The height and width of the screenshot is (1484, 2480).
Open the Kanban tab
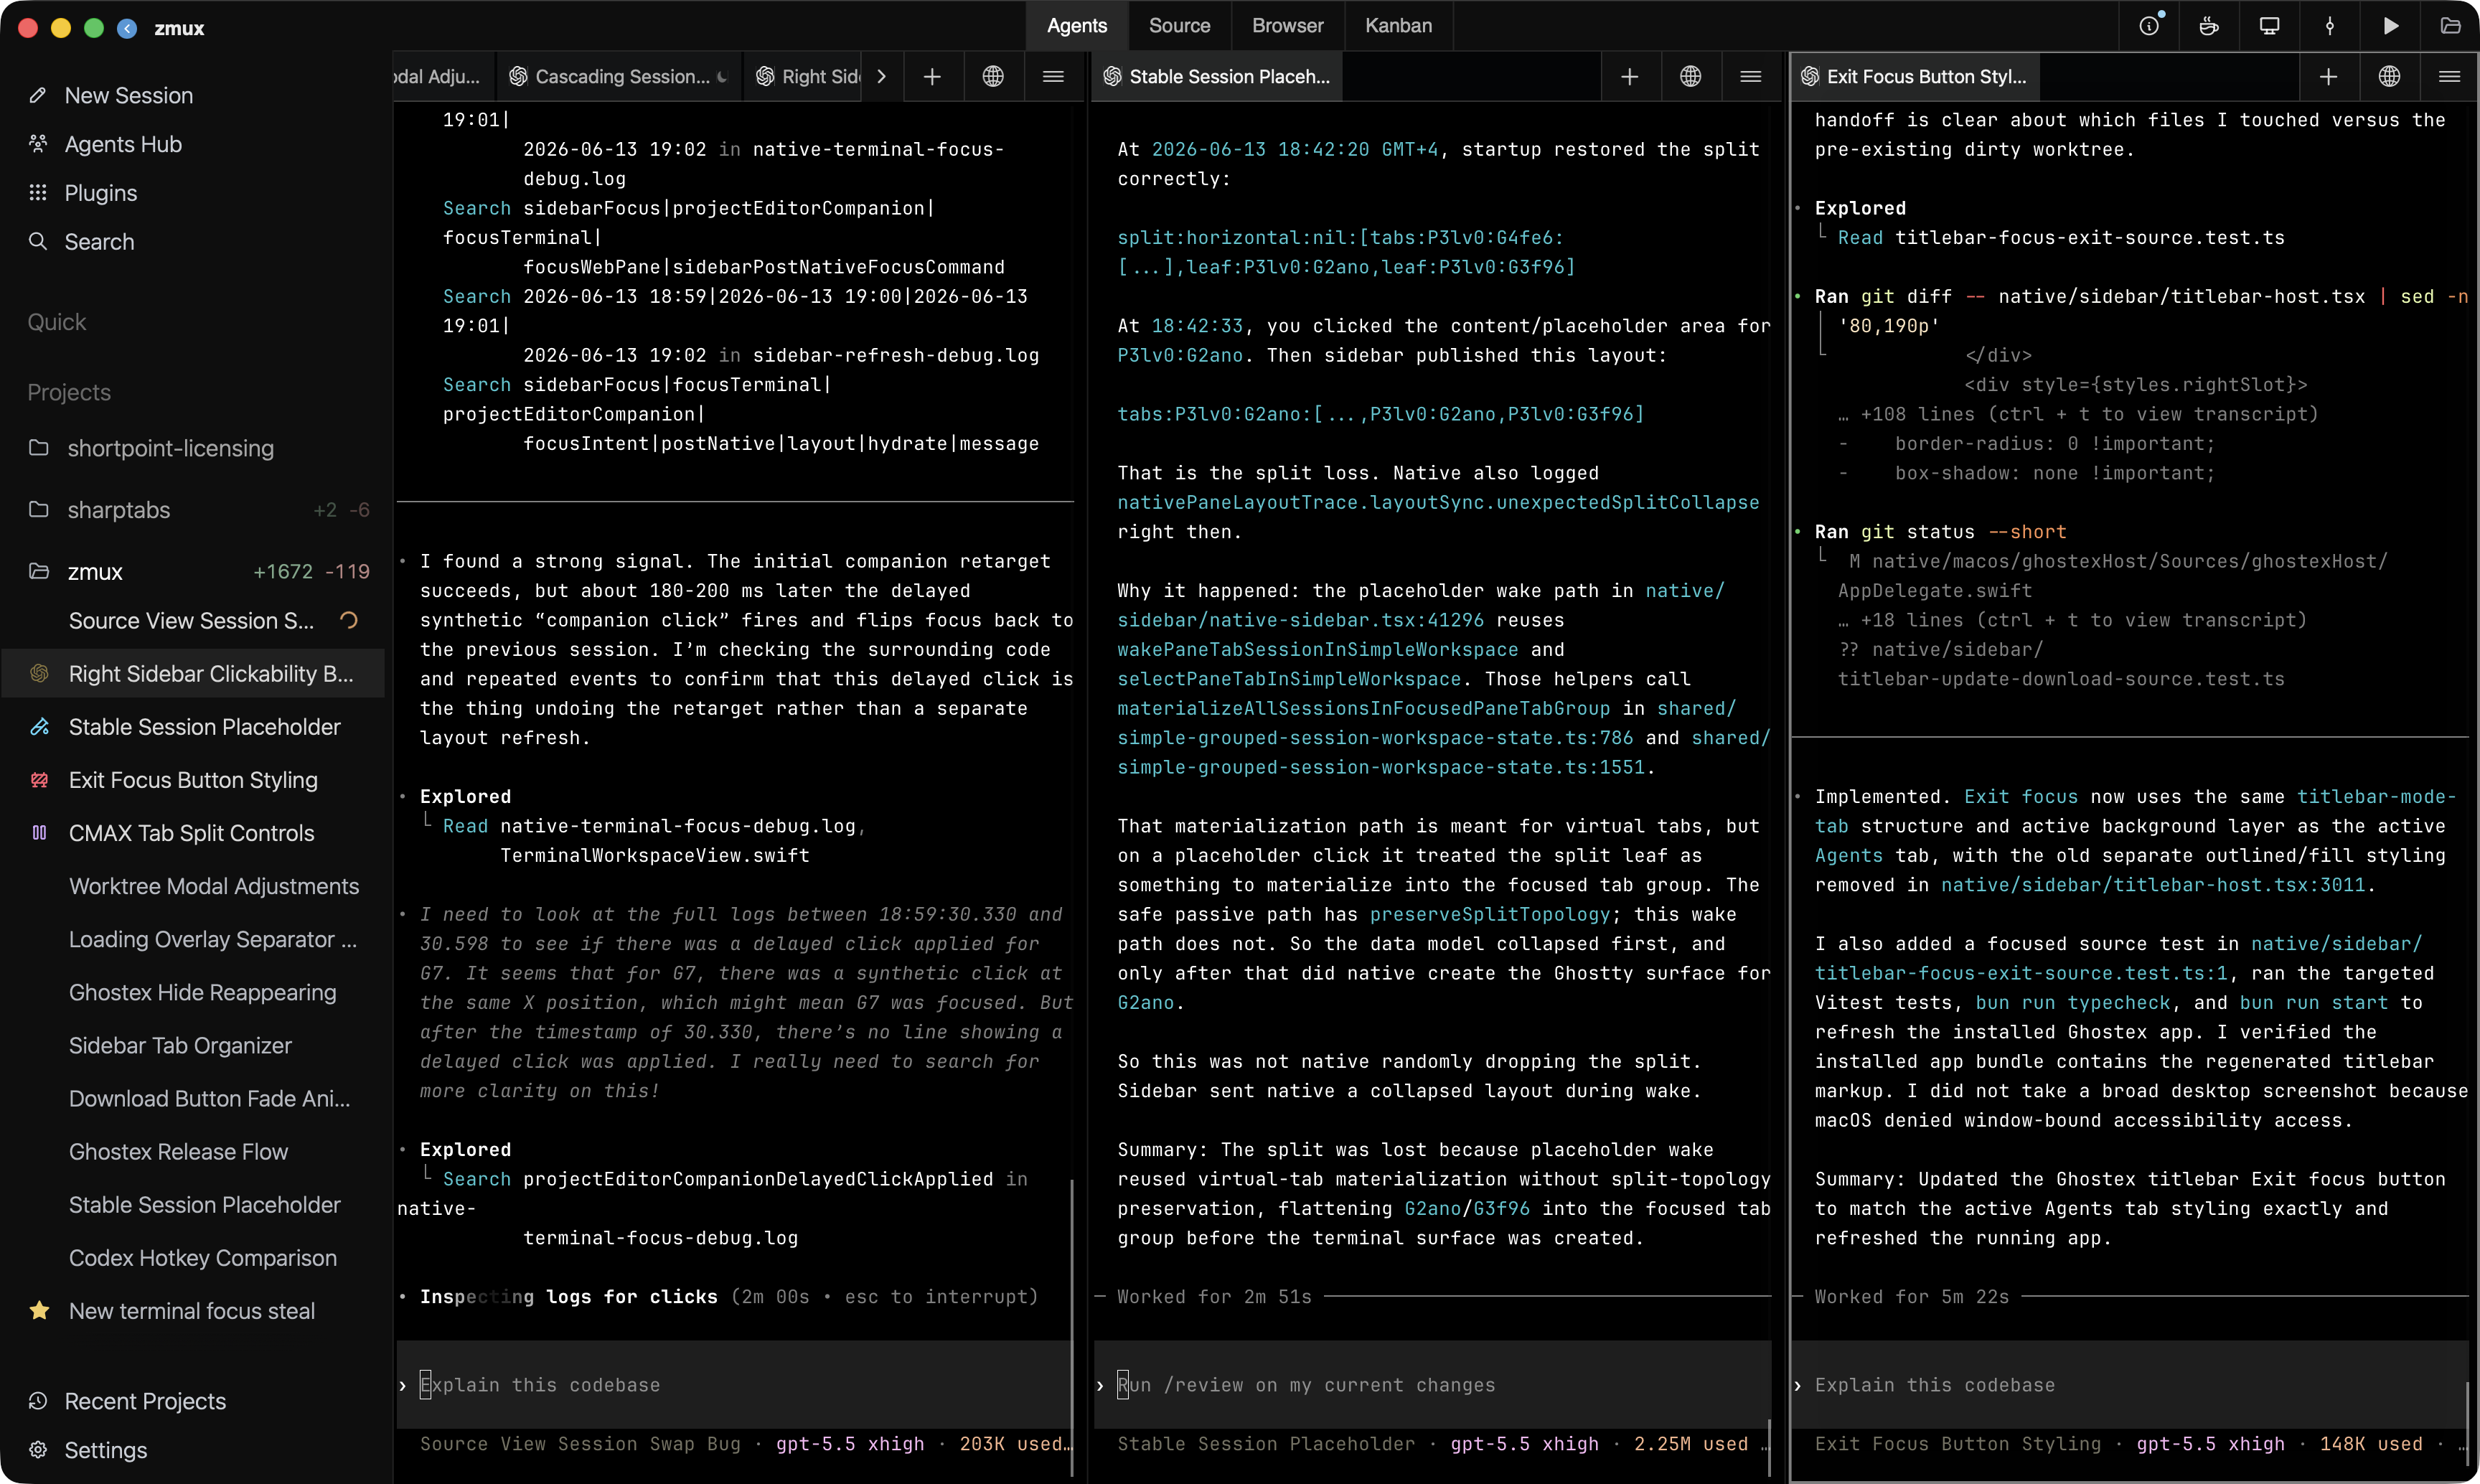[x=1398, y=26]
